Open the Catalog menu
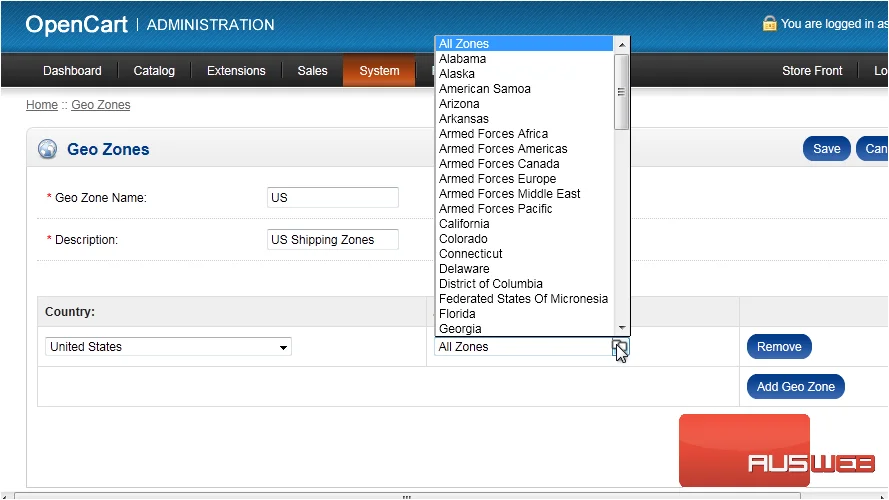889x500 pixels. coord(154,71)
